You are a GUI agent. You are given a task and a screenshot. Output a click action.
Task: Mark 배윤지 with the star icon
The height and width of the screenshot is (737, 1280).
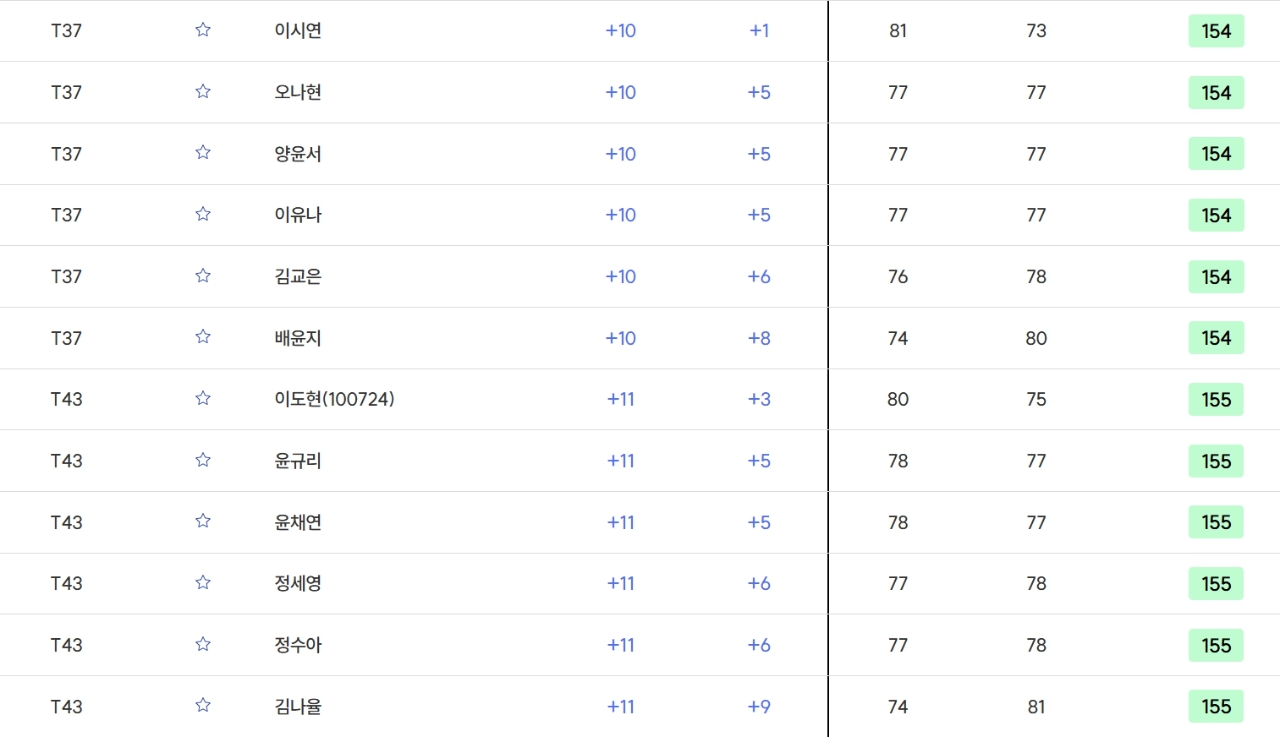(203, 337)
